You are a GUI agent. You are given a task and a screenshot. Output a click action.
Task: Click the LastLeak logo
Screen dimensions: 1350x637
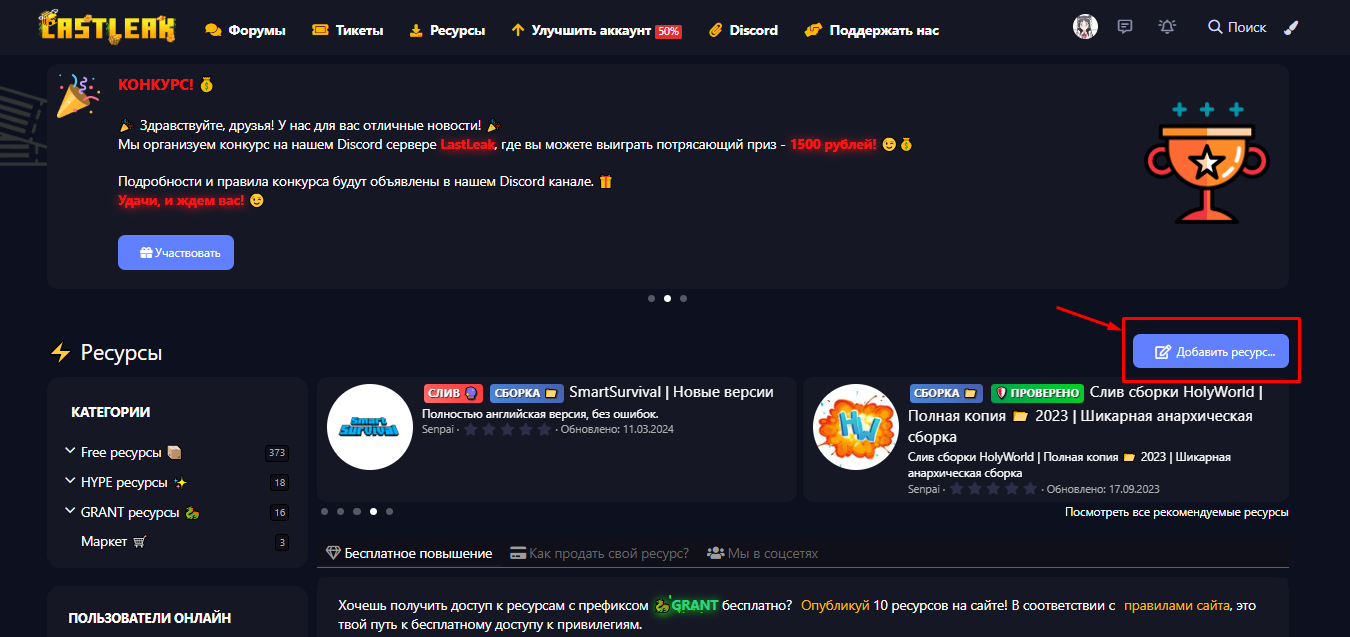pyautogui.click(x=106, y=27)
